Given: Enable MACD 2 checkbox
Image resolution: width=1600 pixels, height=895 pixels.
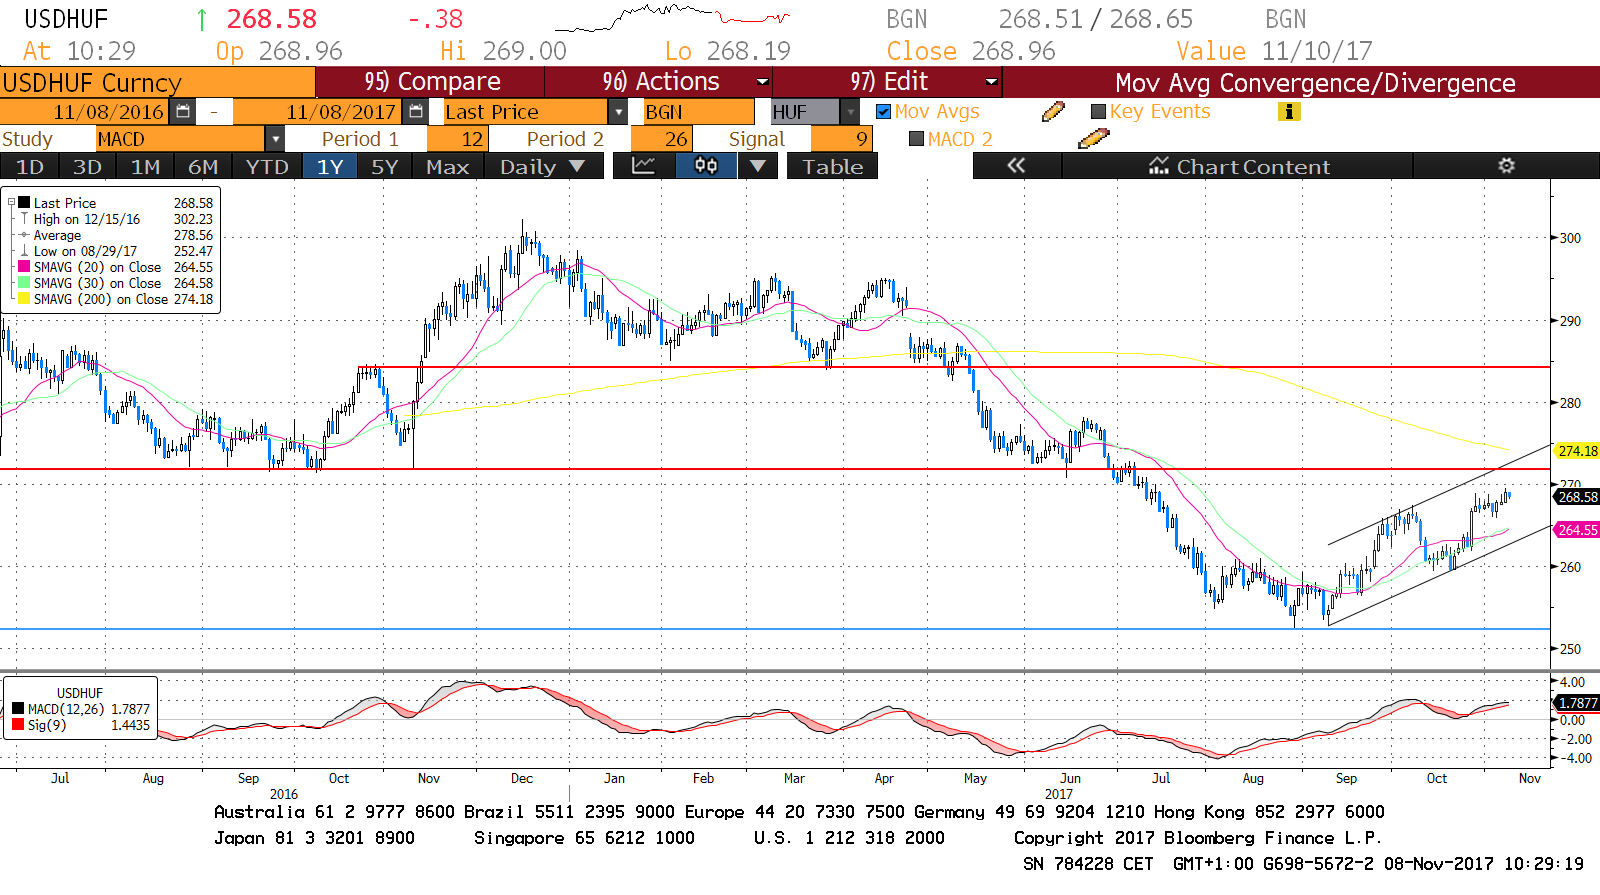Looking at the screenshot, I should [916, 139].
